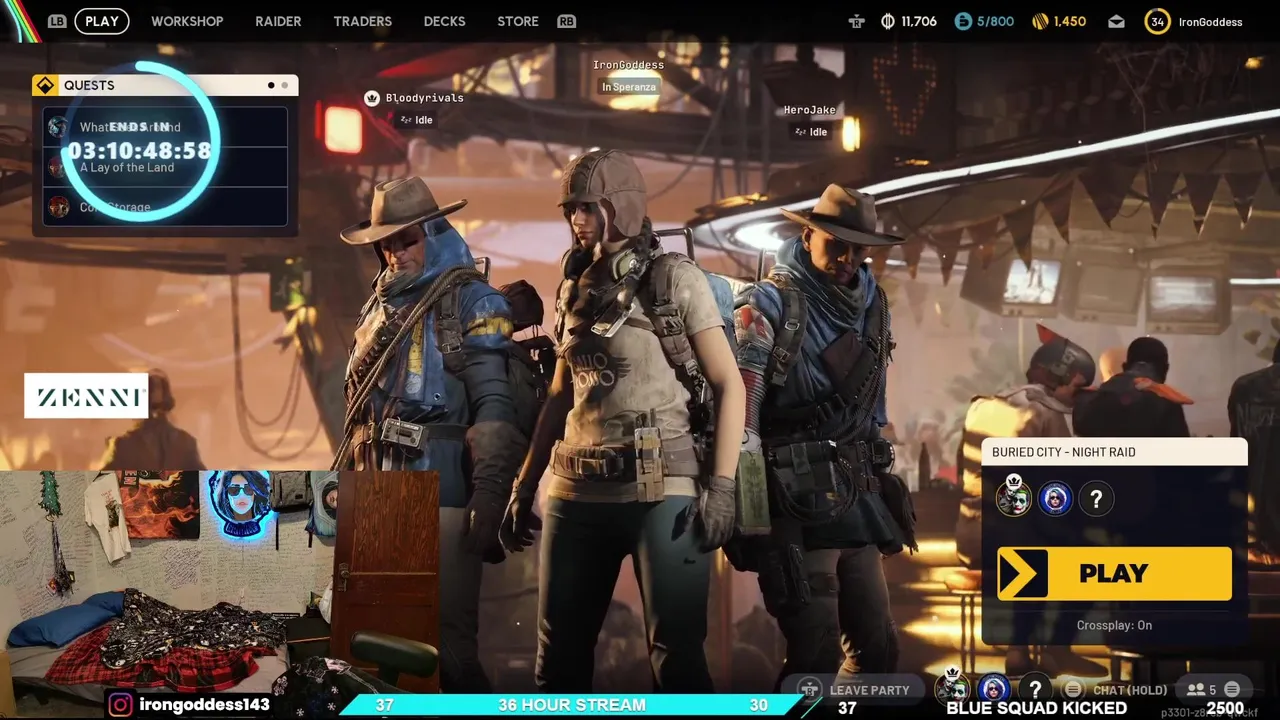1280x720 pixels.
Task: Open the DECKS tab
Action: 444,21
